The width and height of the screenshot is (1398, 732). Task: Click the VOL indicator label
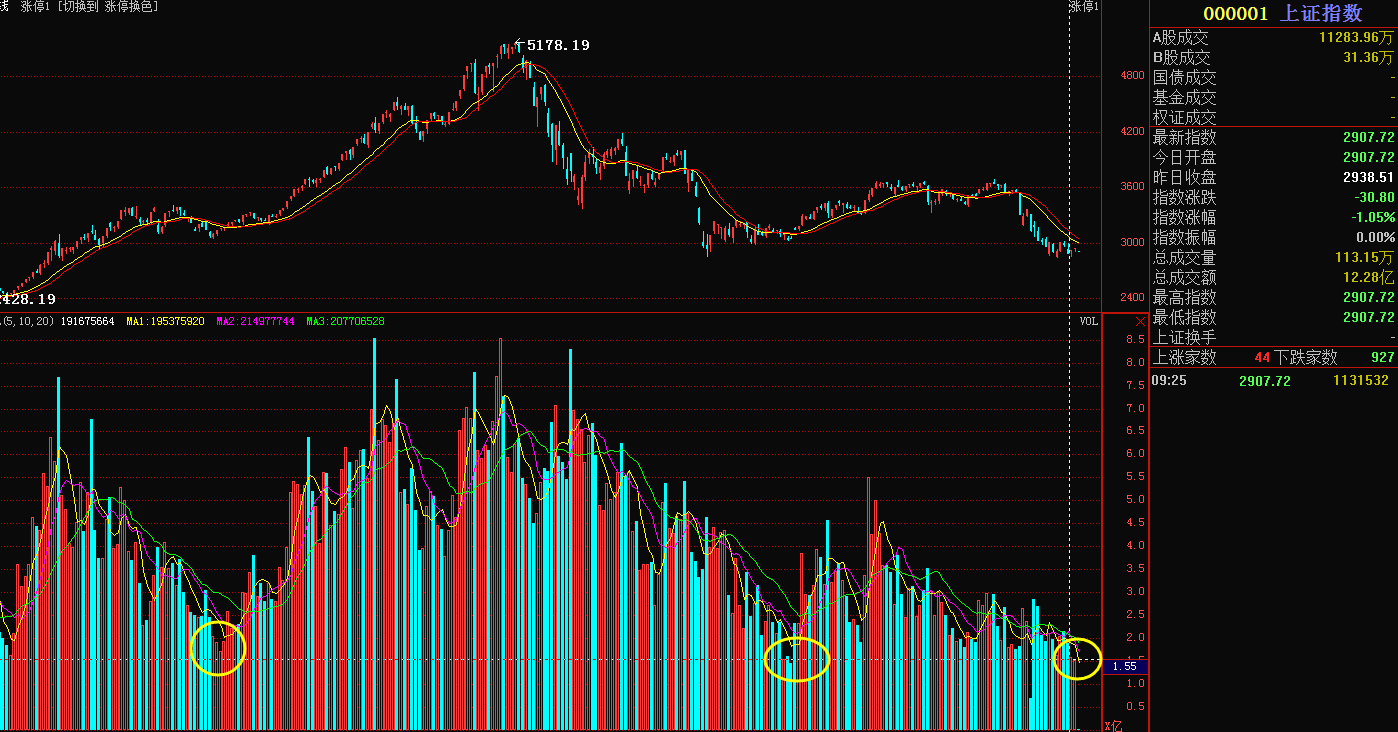click(1088, 321)
